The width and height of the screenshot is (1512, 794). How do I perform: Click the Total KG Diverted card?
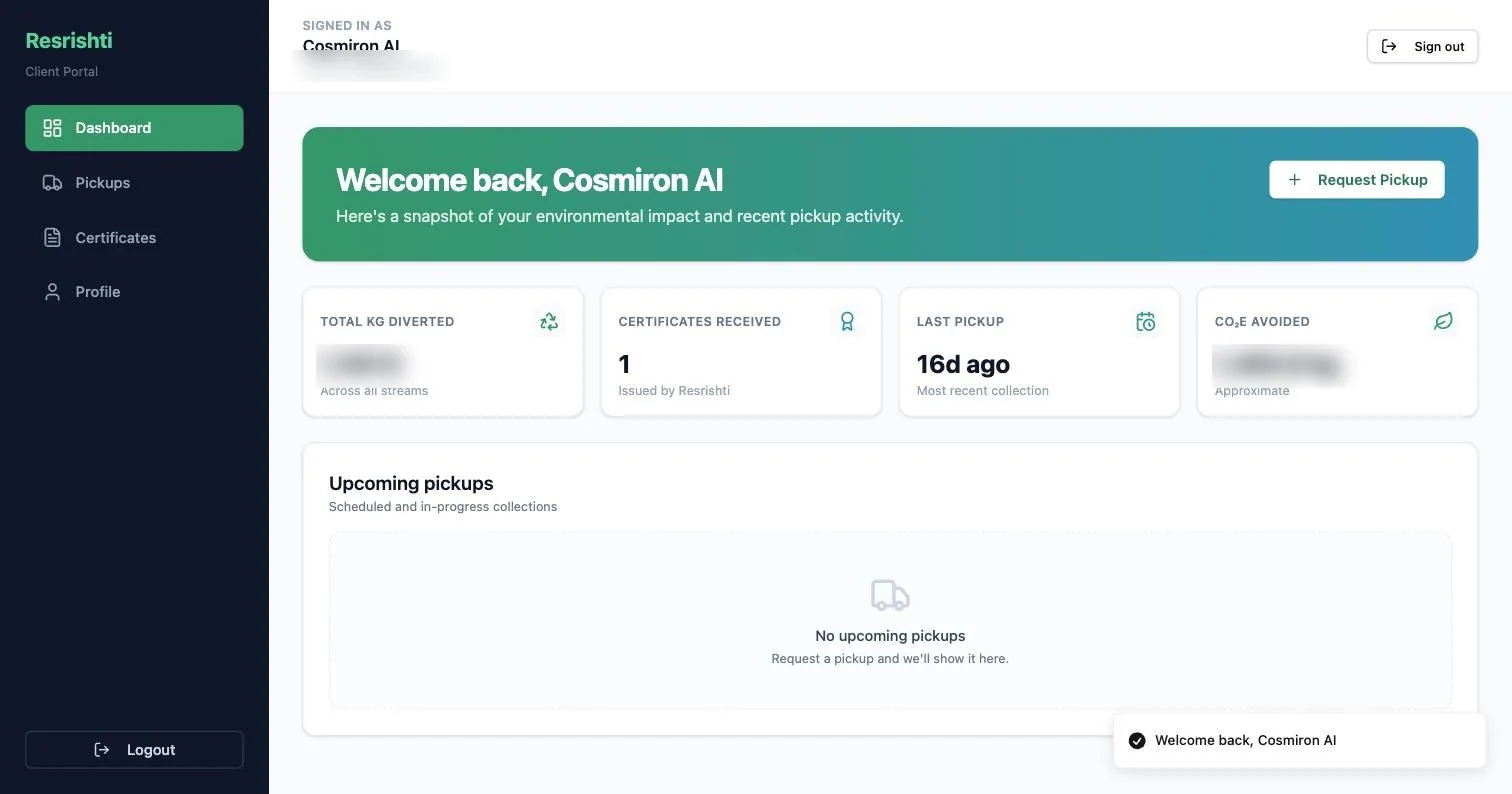(x=443, y=352)
